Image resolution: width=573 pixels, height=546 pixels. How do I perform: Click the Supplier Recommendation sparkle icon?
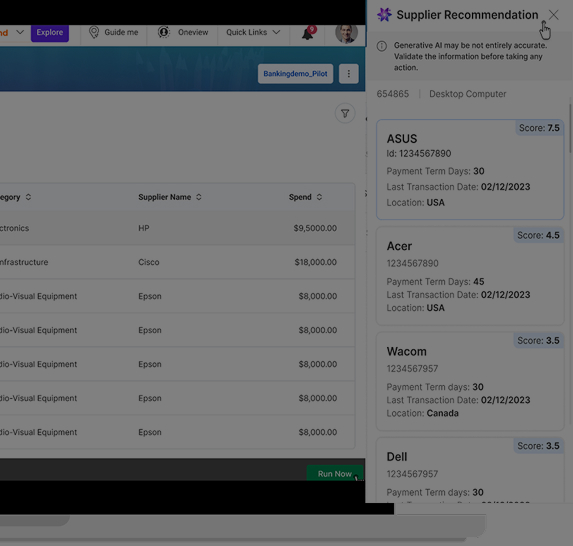tap(384, 15)
